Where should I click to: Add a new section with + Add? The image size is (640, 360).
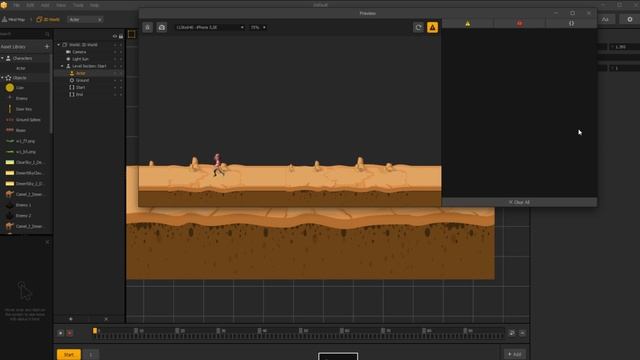(515, 354)
